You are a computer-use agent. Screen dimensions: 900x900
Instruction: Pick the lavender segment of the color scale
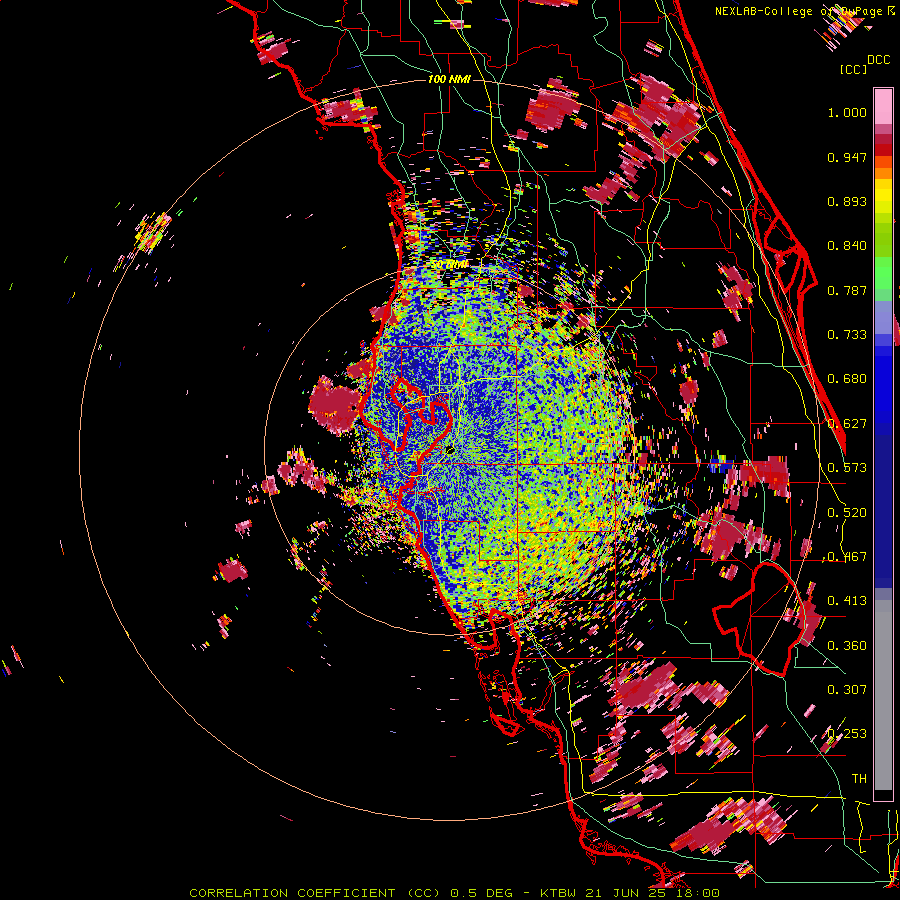(883, 318)
